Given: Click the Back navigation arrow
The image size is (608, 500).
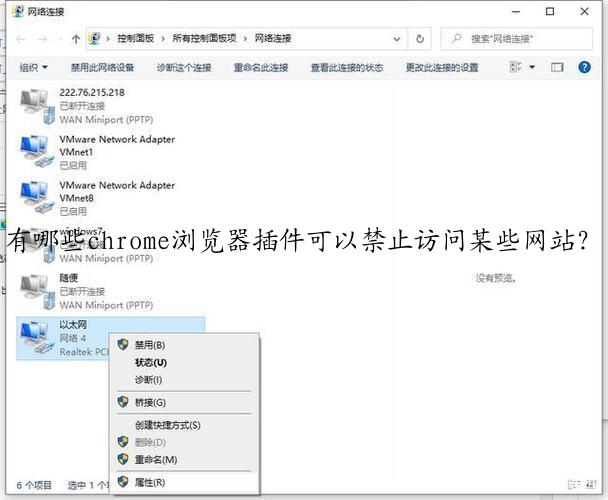Looking at the screenshot, I should [x=21, y=39].
